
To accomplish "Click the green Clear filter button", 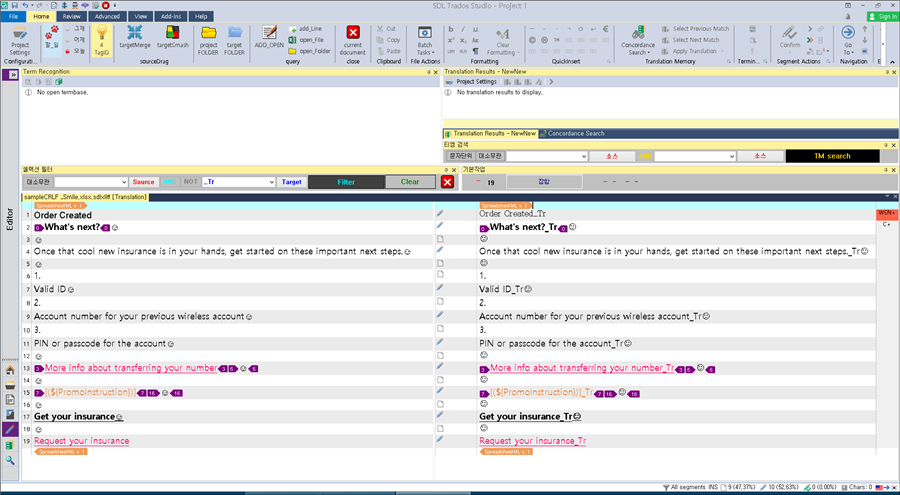I will pos(410,182).
